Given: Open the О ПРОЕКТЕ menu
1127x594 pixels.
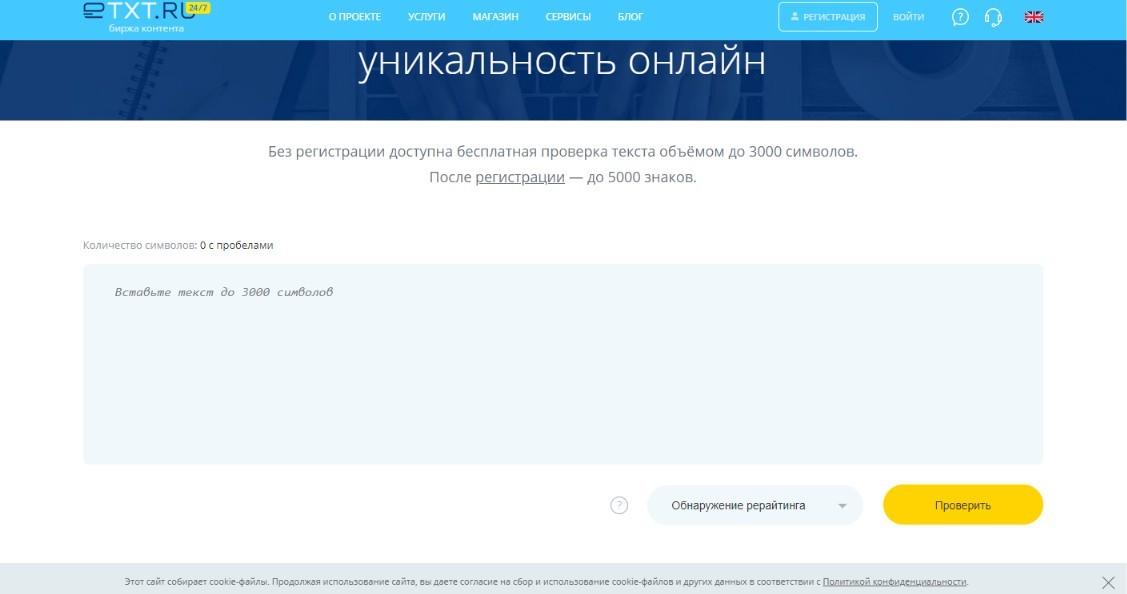Looking at the screenshot, I should coord(354,17).
